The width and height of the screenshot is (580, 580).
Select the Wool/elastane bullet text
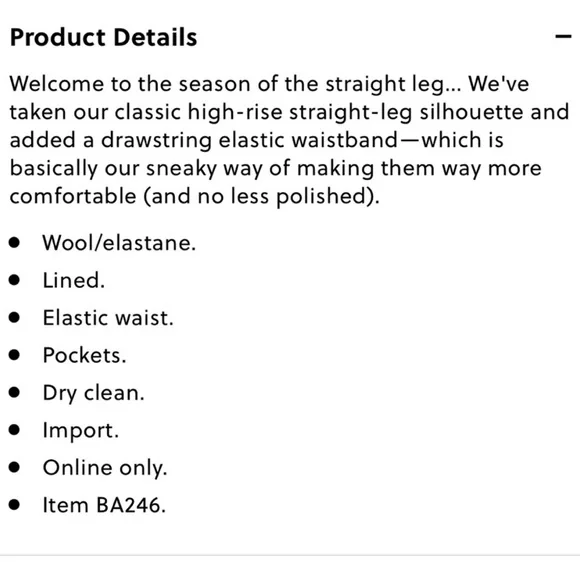point(119,243)
